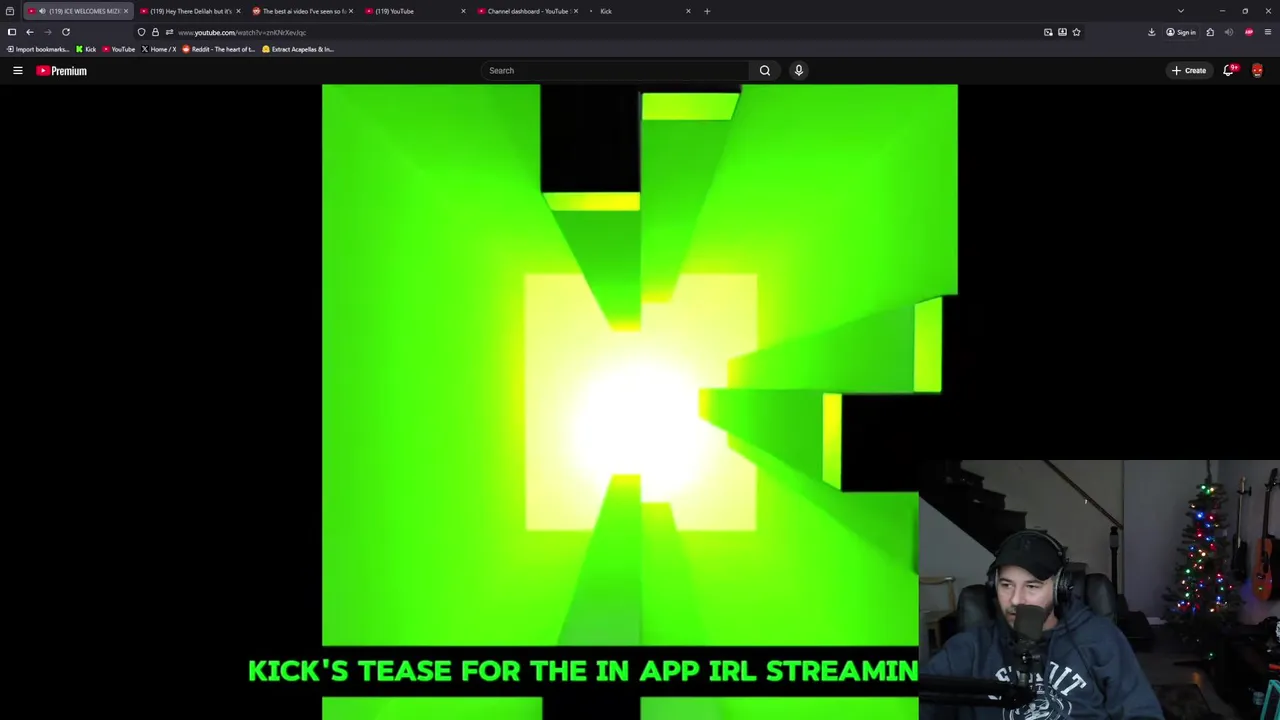This screenshot has width=1280, height=720.
Task: Start voice search with the microphone
Action: coord(798,70)
